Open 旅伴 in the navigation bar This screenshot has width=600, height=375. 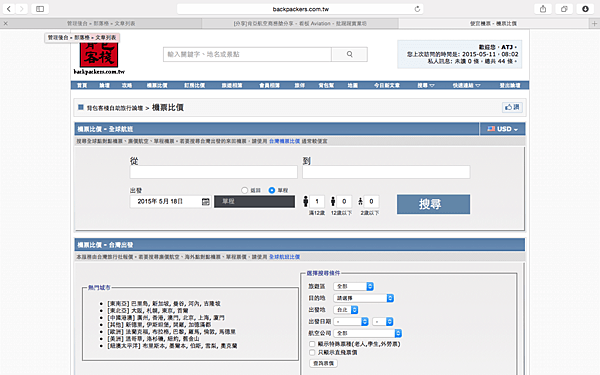[300, 85]
